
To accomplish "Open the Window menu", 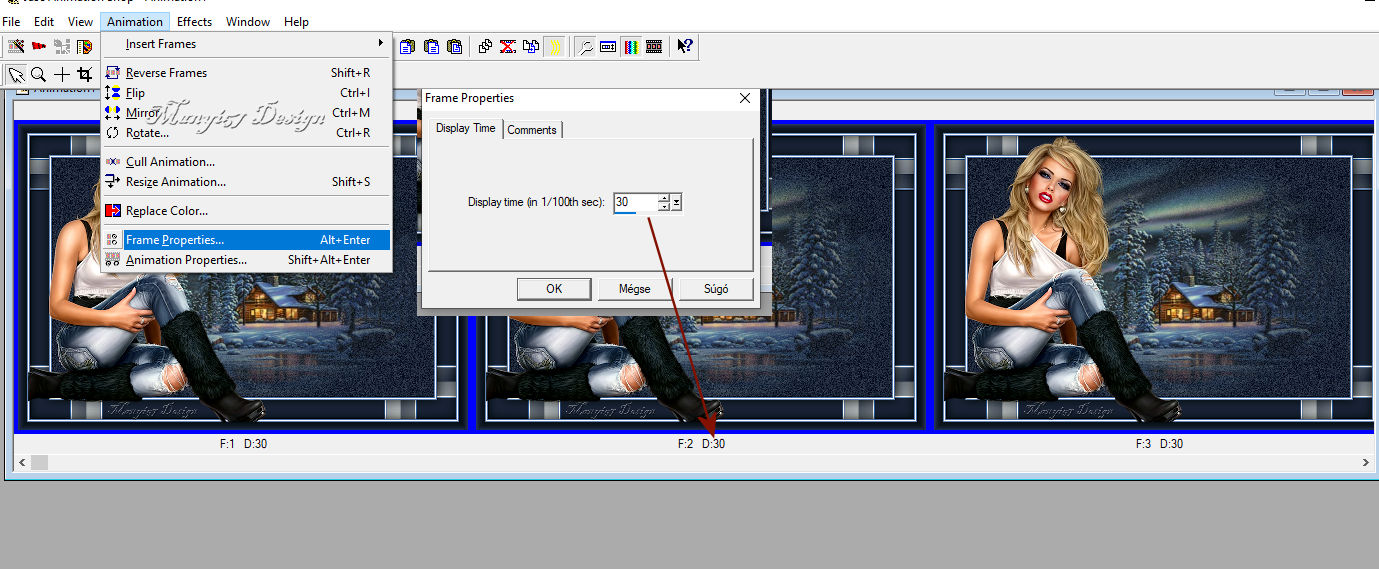I will tap(248, 21).
